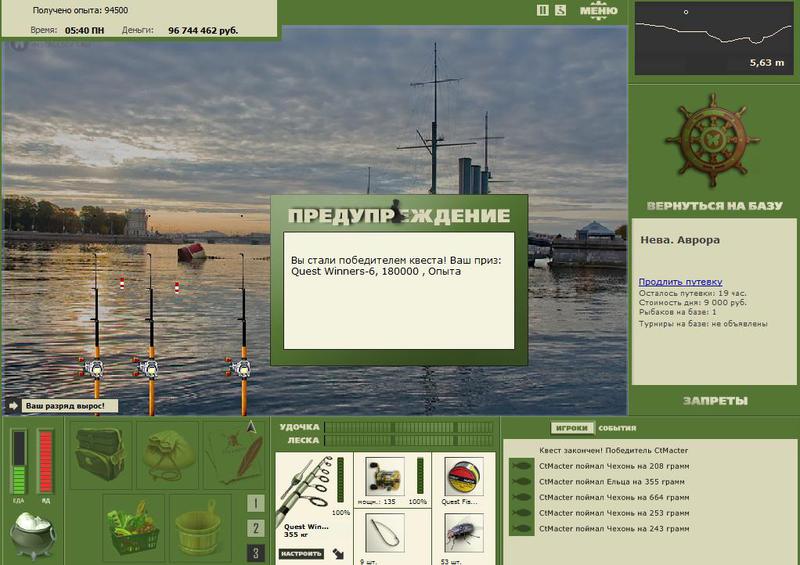Click the rod's 100% wear bar
The width and height of the screenshot is (800, 565).
340,480
